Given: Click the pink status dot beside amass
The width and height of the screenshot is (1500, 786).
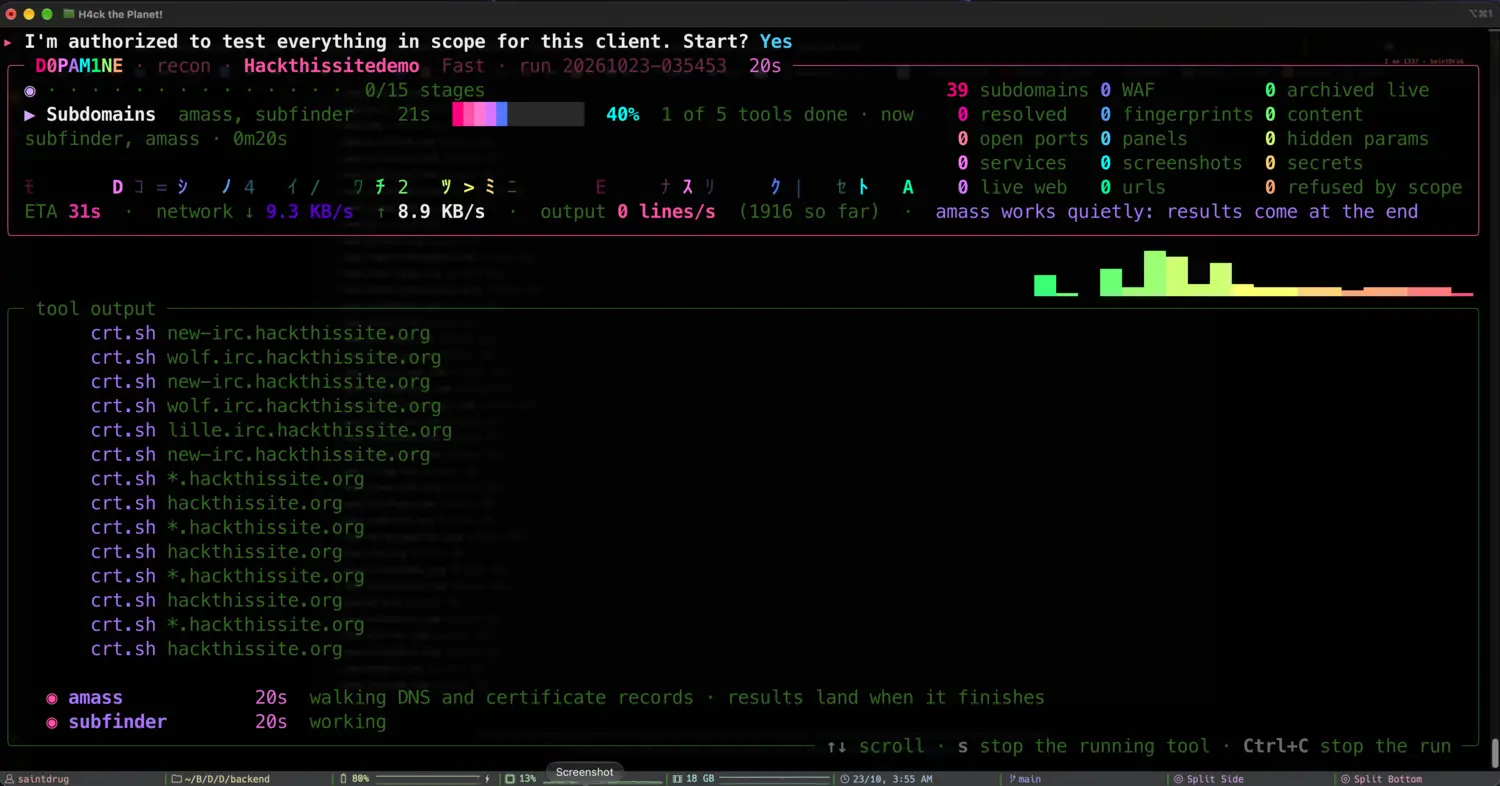Looking at the screenshot, I should 52,698.
